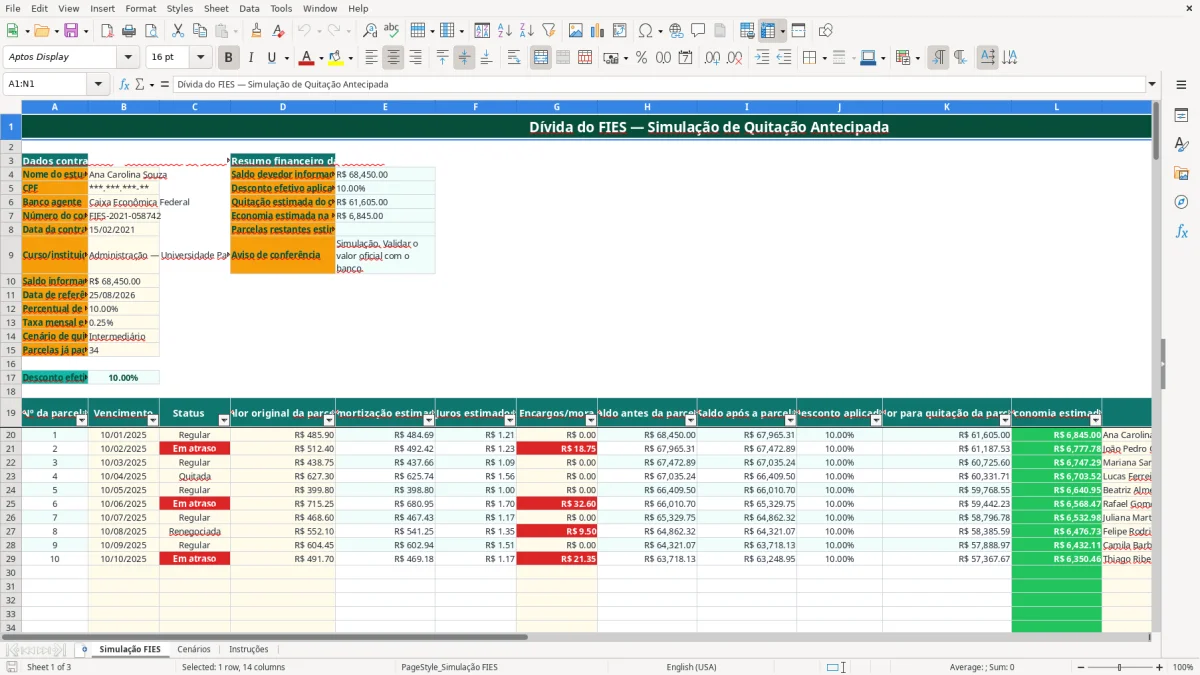Image resolution: width=1200 pixels, height=675 pixels.
Task: Open Vencimento column filter dropdown
Action: [x=152, y=420]
